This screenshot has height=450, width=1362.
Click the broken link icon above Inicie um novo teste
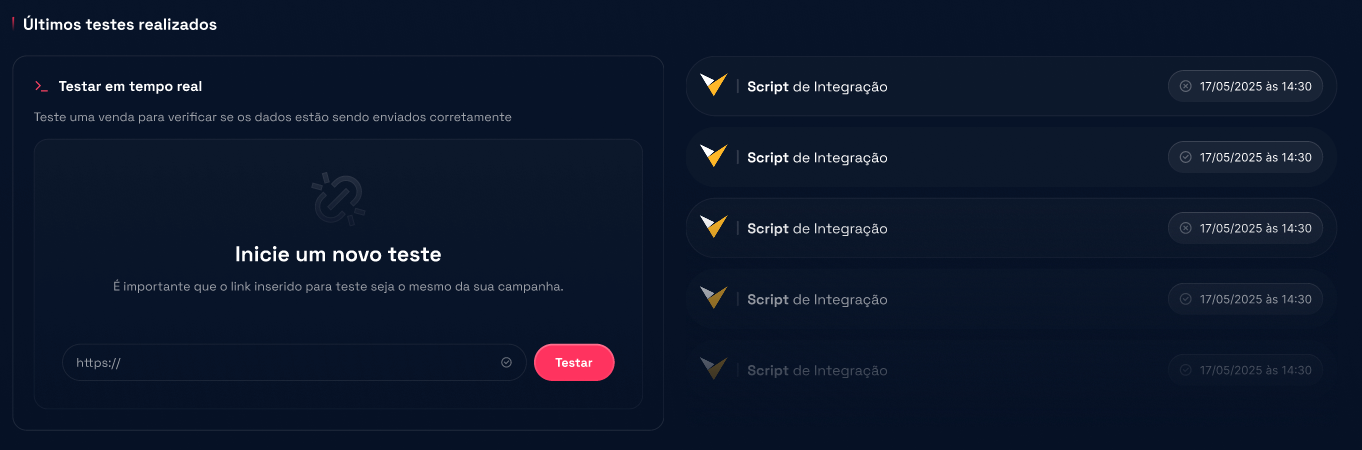point(338,198)
